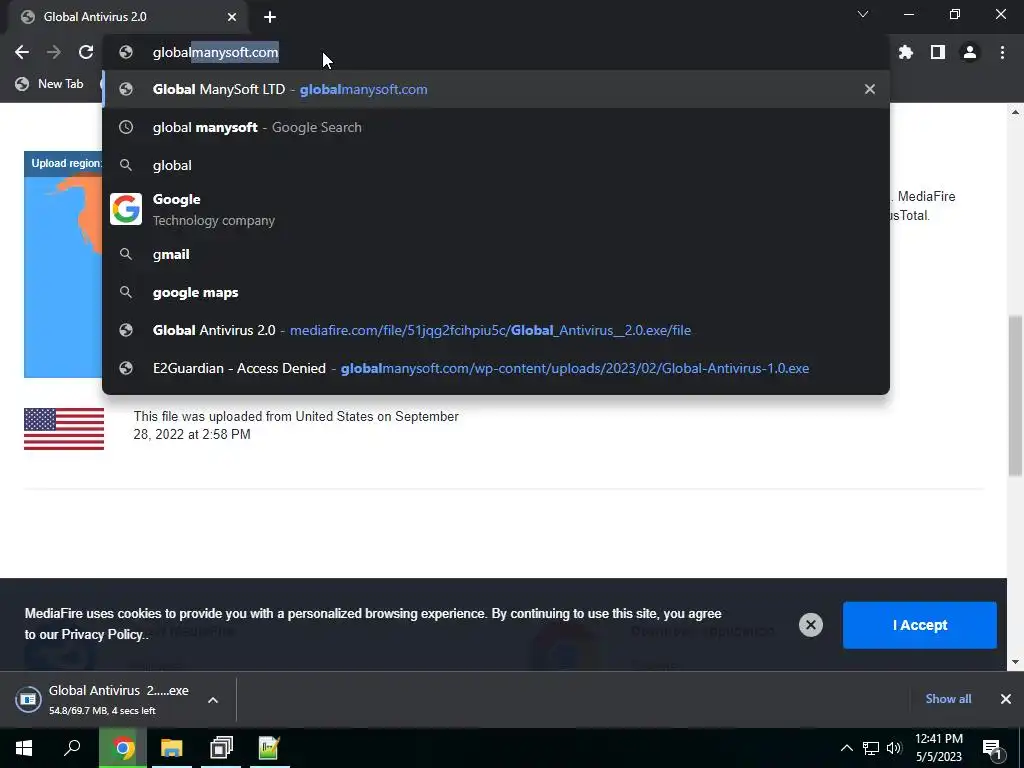
Task: Click the Chrome taskbar icon
Action: click(x=123, y=748)
